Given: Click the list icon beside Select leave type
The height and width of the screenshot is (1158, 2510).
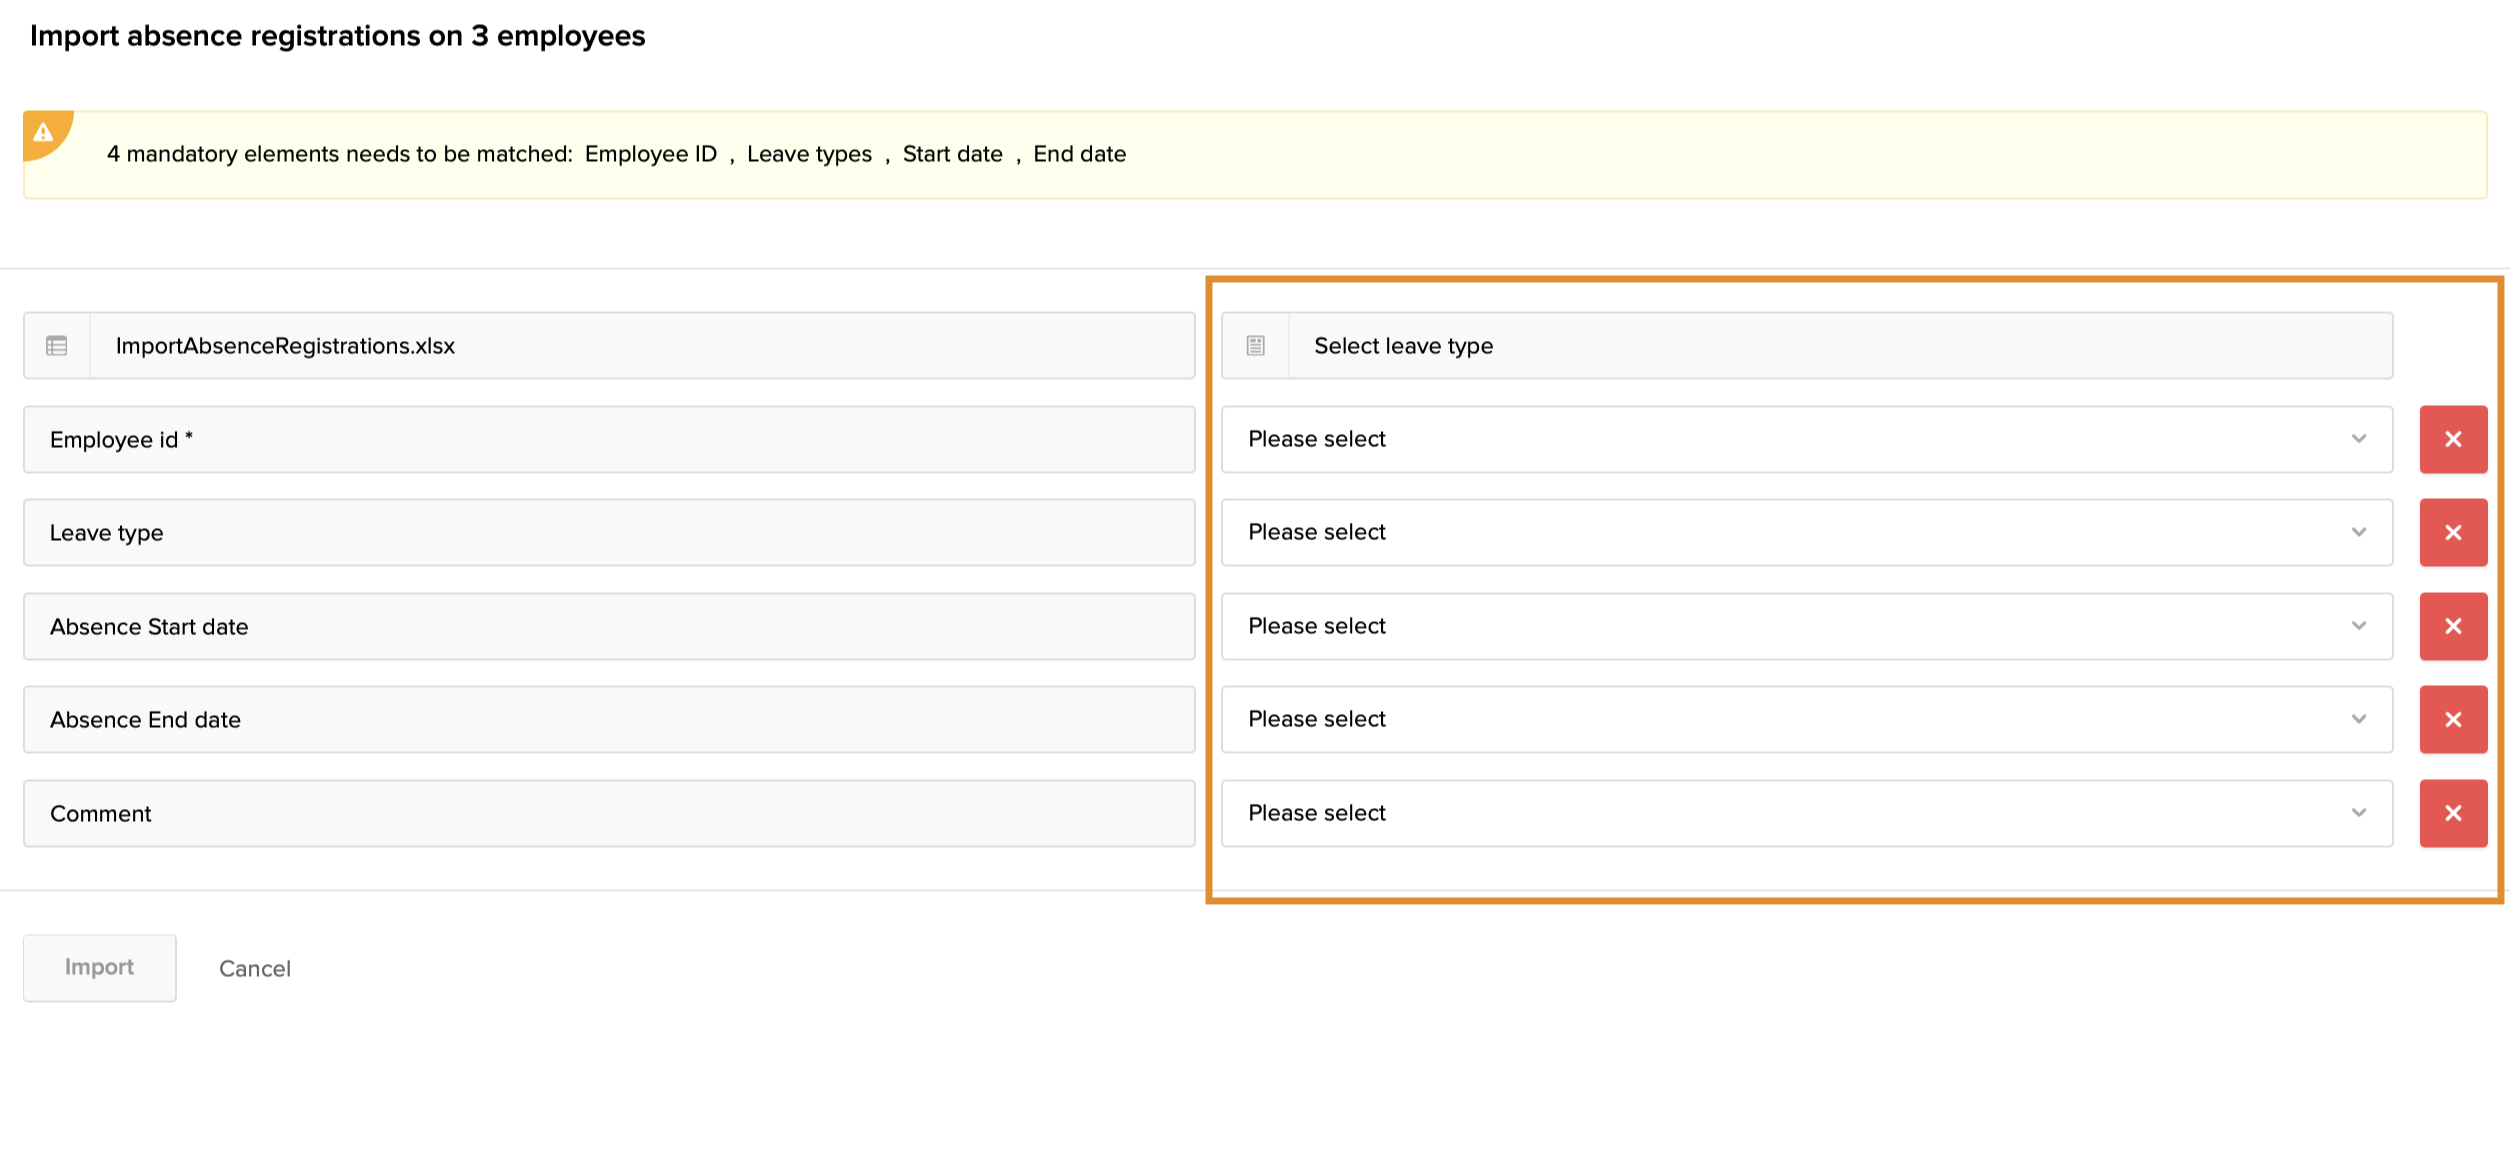Looking at the screenshot, I should click(1255, 346).
